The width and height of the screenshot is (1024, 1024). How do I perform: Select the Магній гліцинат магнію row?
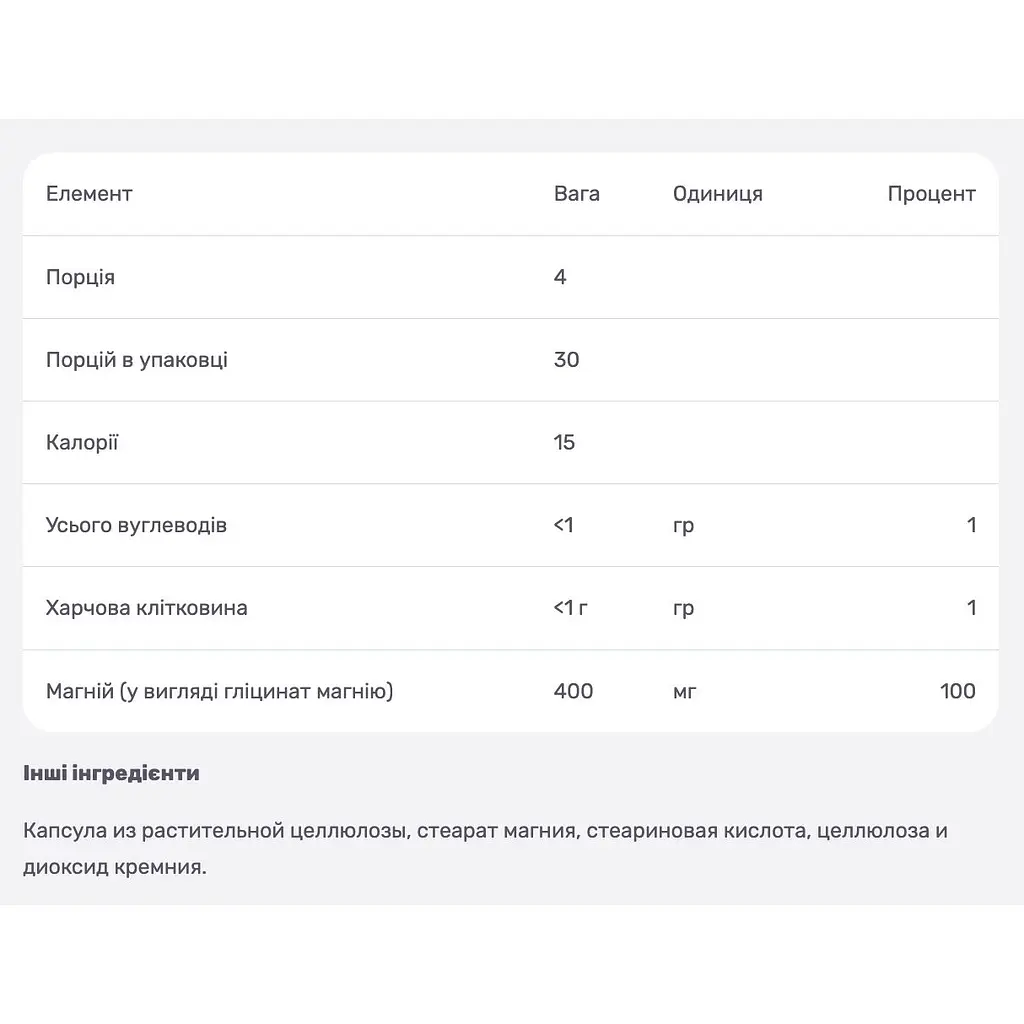click(511, 691)
